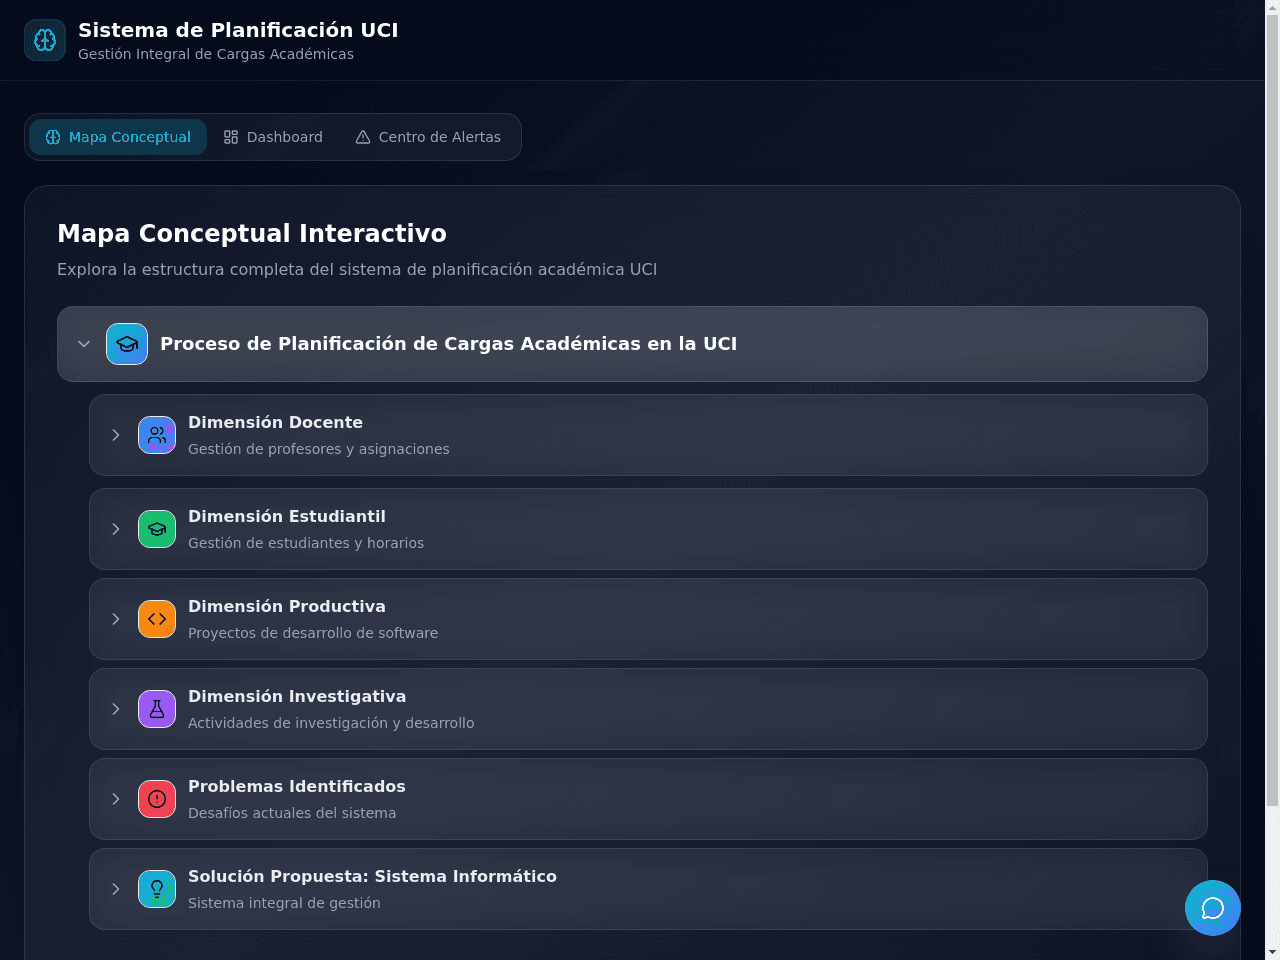
Task: Expand the Problemas Identificados chevron
Action: tap(116, 799)
